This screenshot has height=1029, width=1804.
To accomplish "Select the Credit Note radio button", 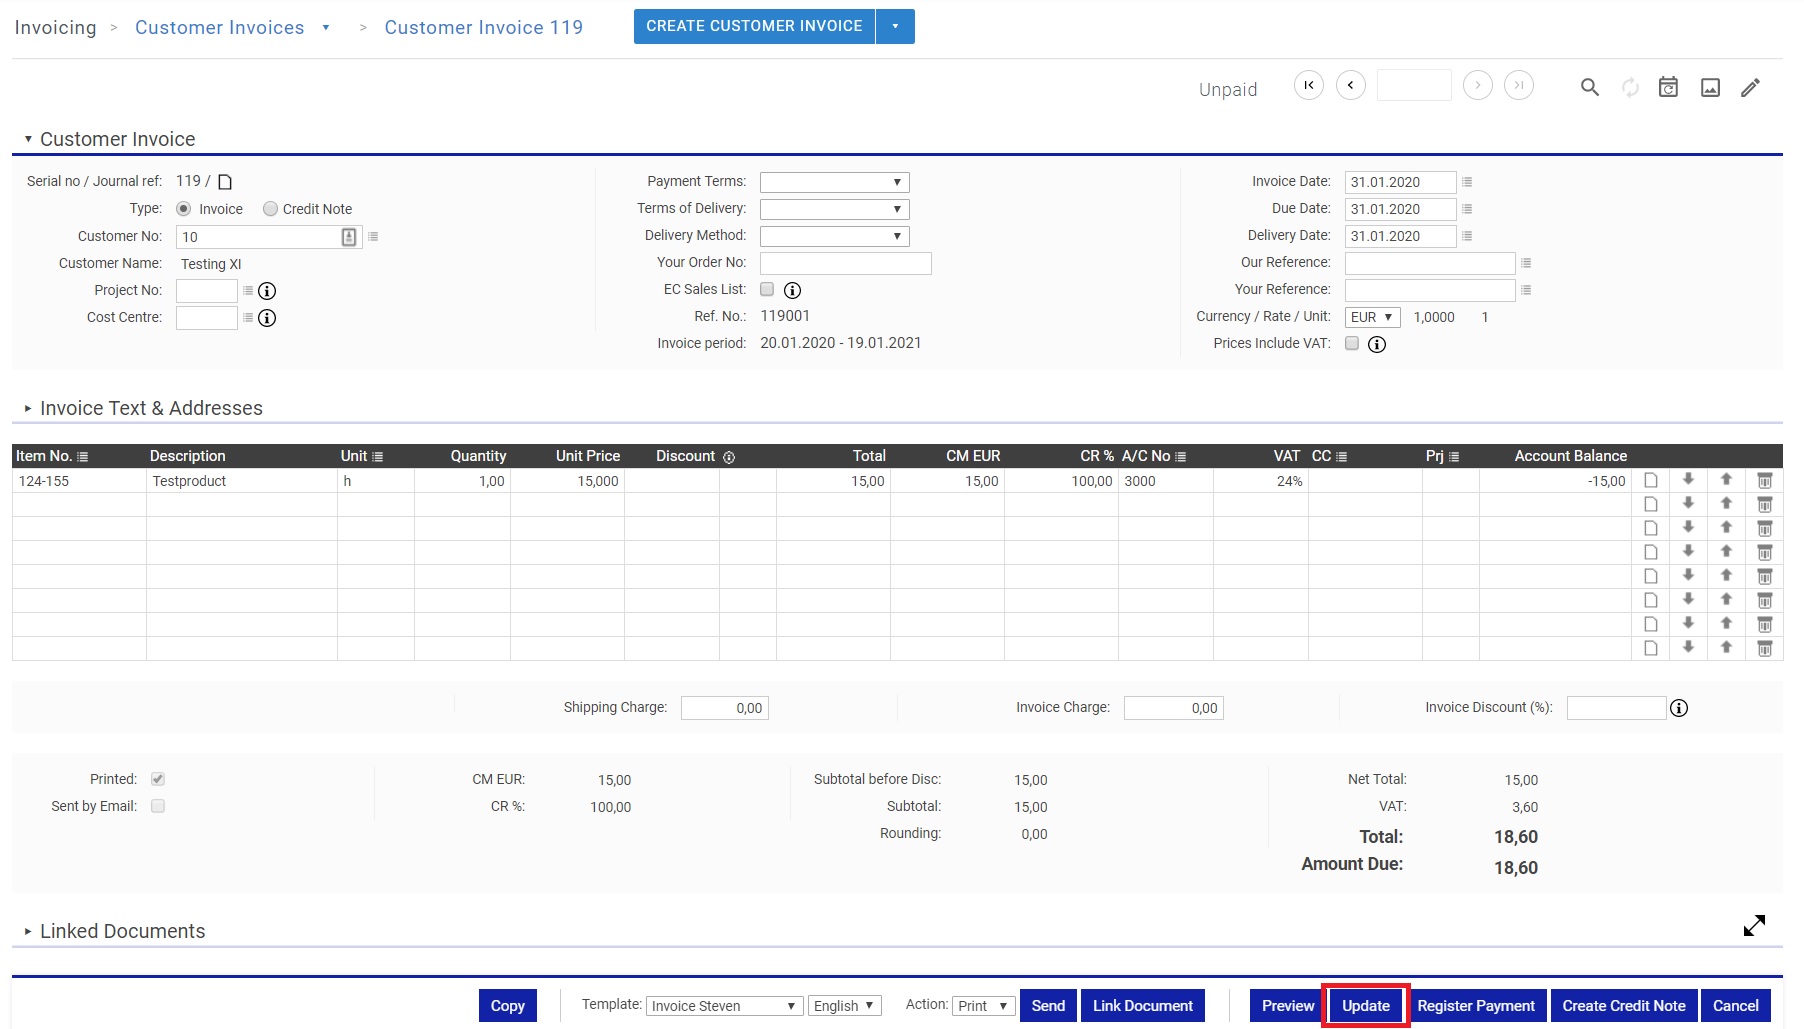I will tap(270, 209).
